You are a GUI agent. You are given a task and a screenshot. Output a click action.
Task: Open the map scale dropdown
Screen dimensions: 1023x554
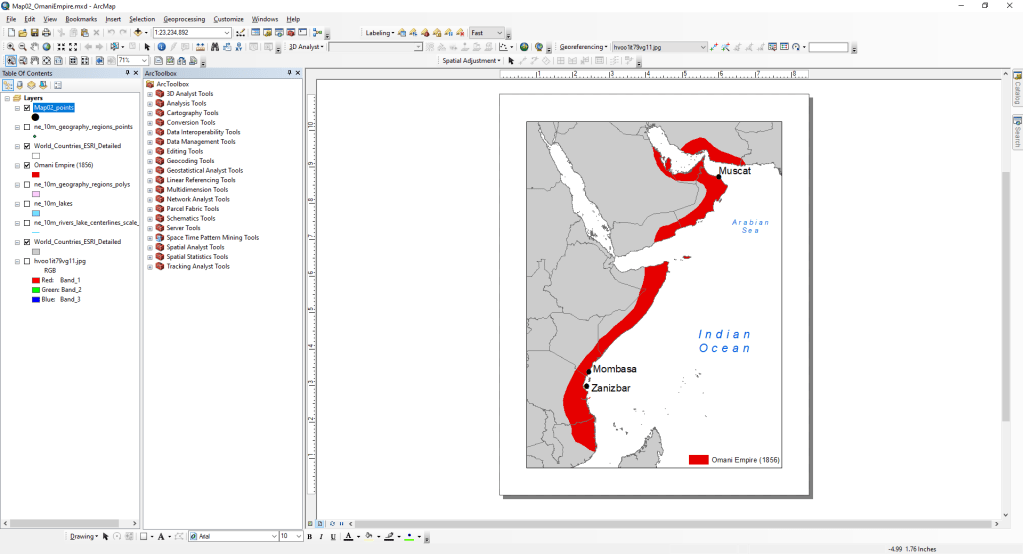pos(227,33)
